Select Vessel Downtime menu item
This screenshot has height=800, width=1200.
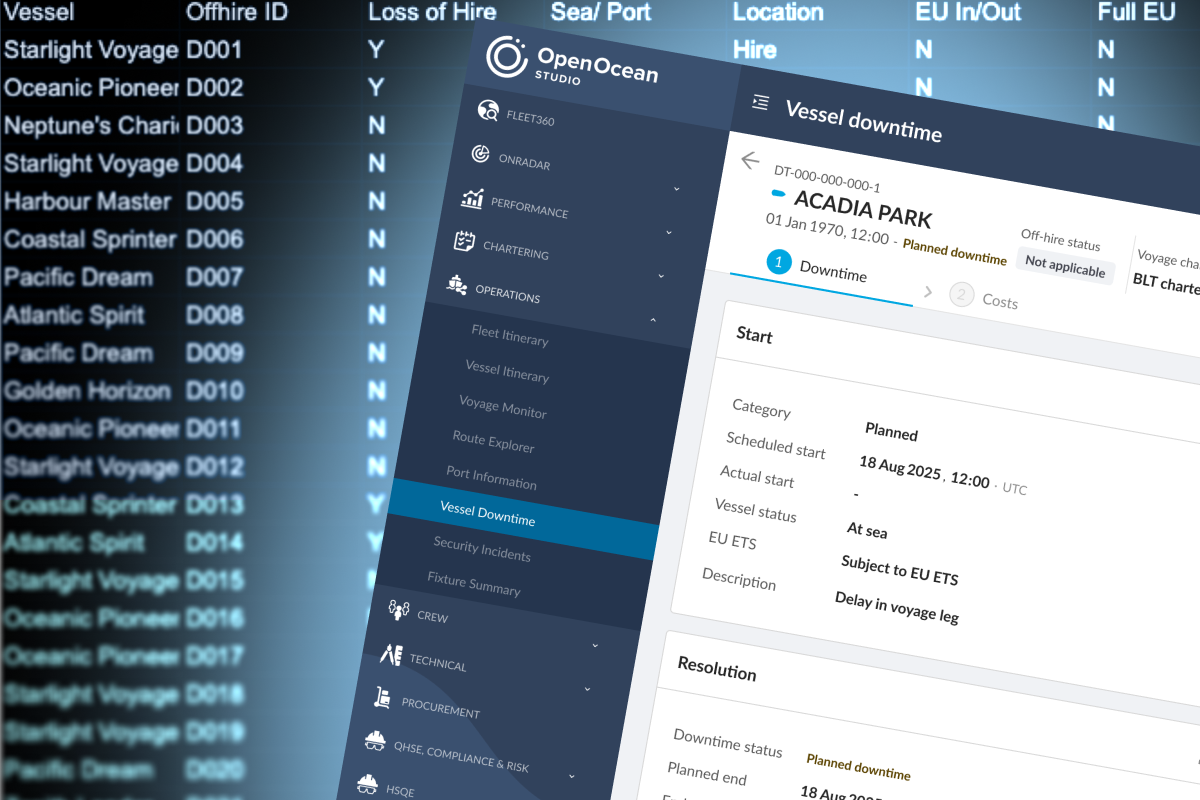click(x=487, y=514)
